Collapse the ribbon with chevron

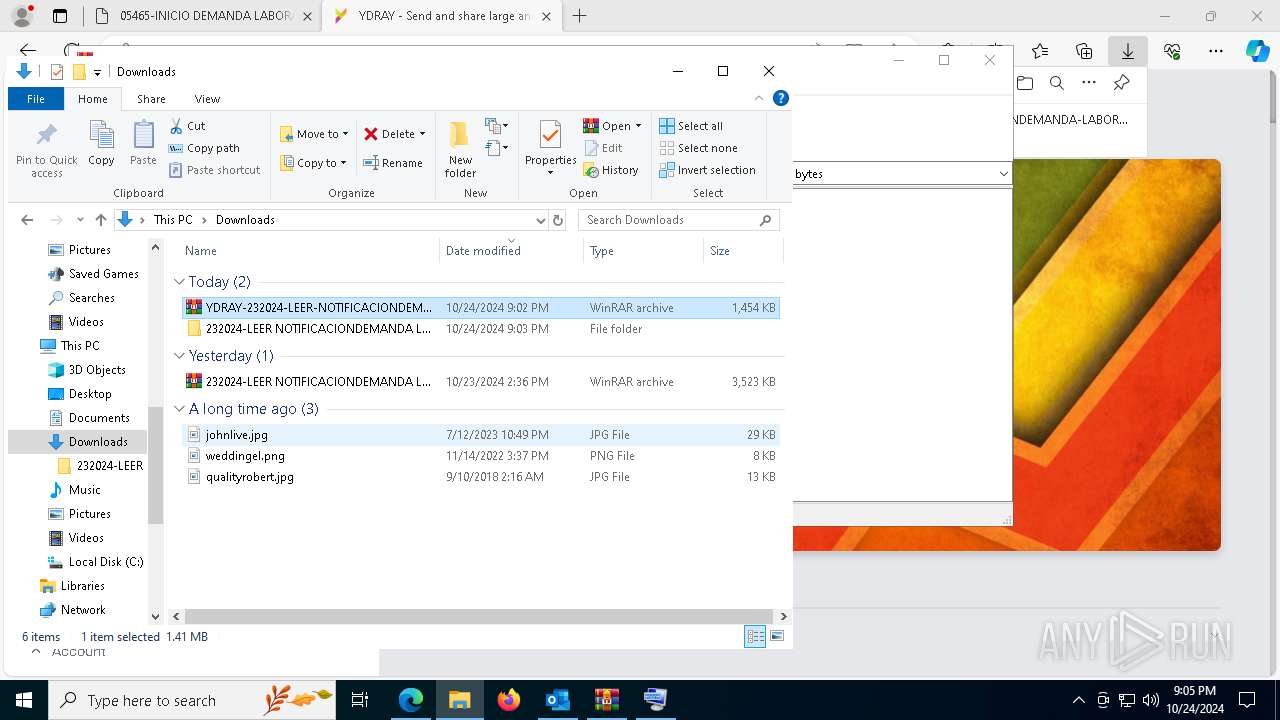click(x=759, y=98)
